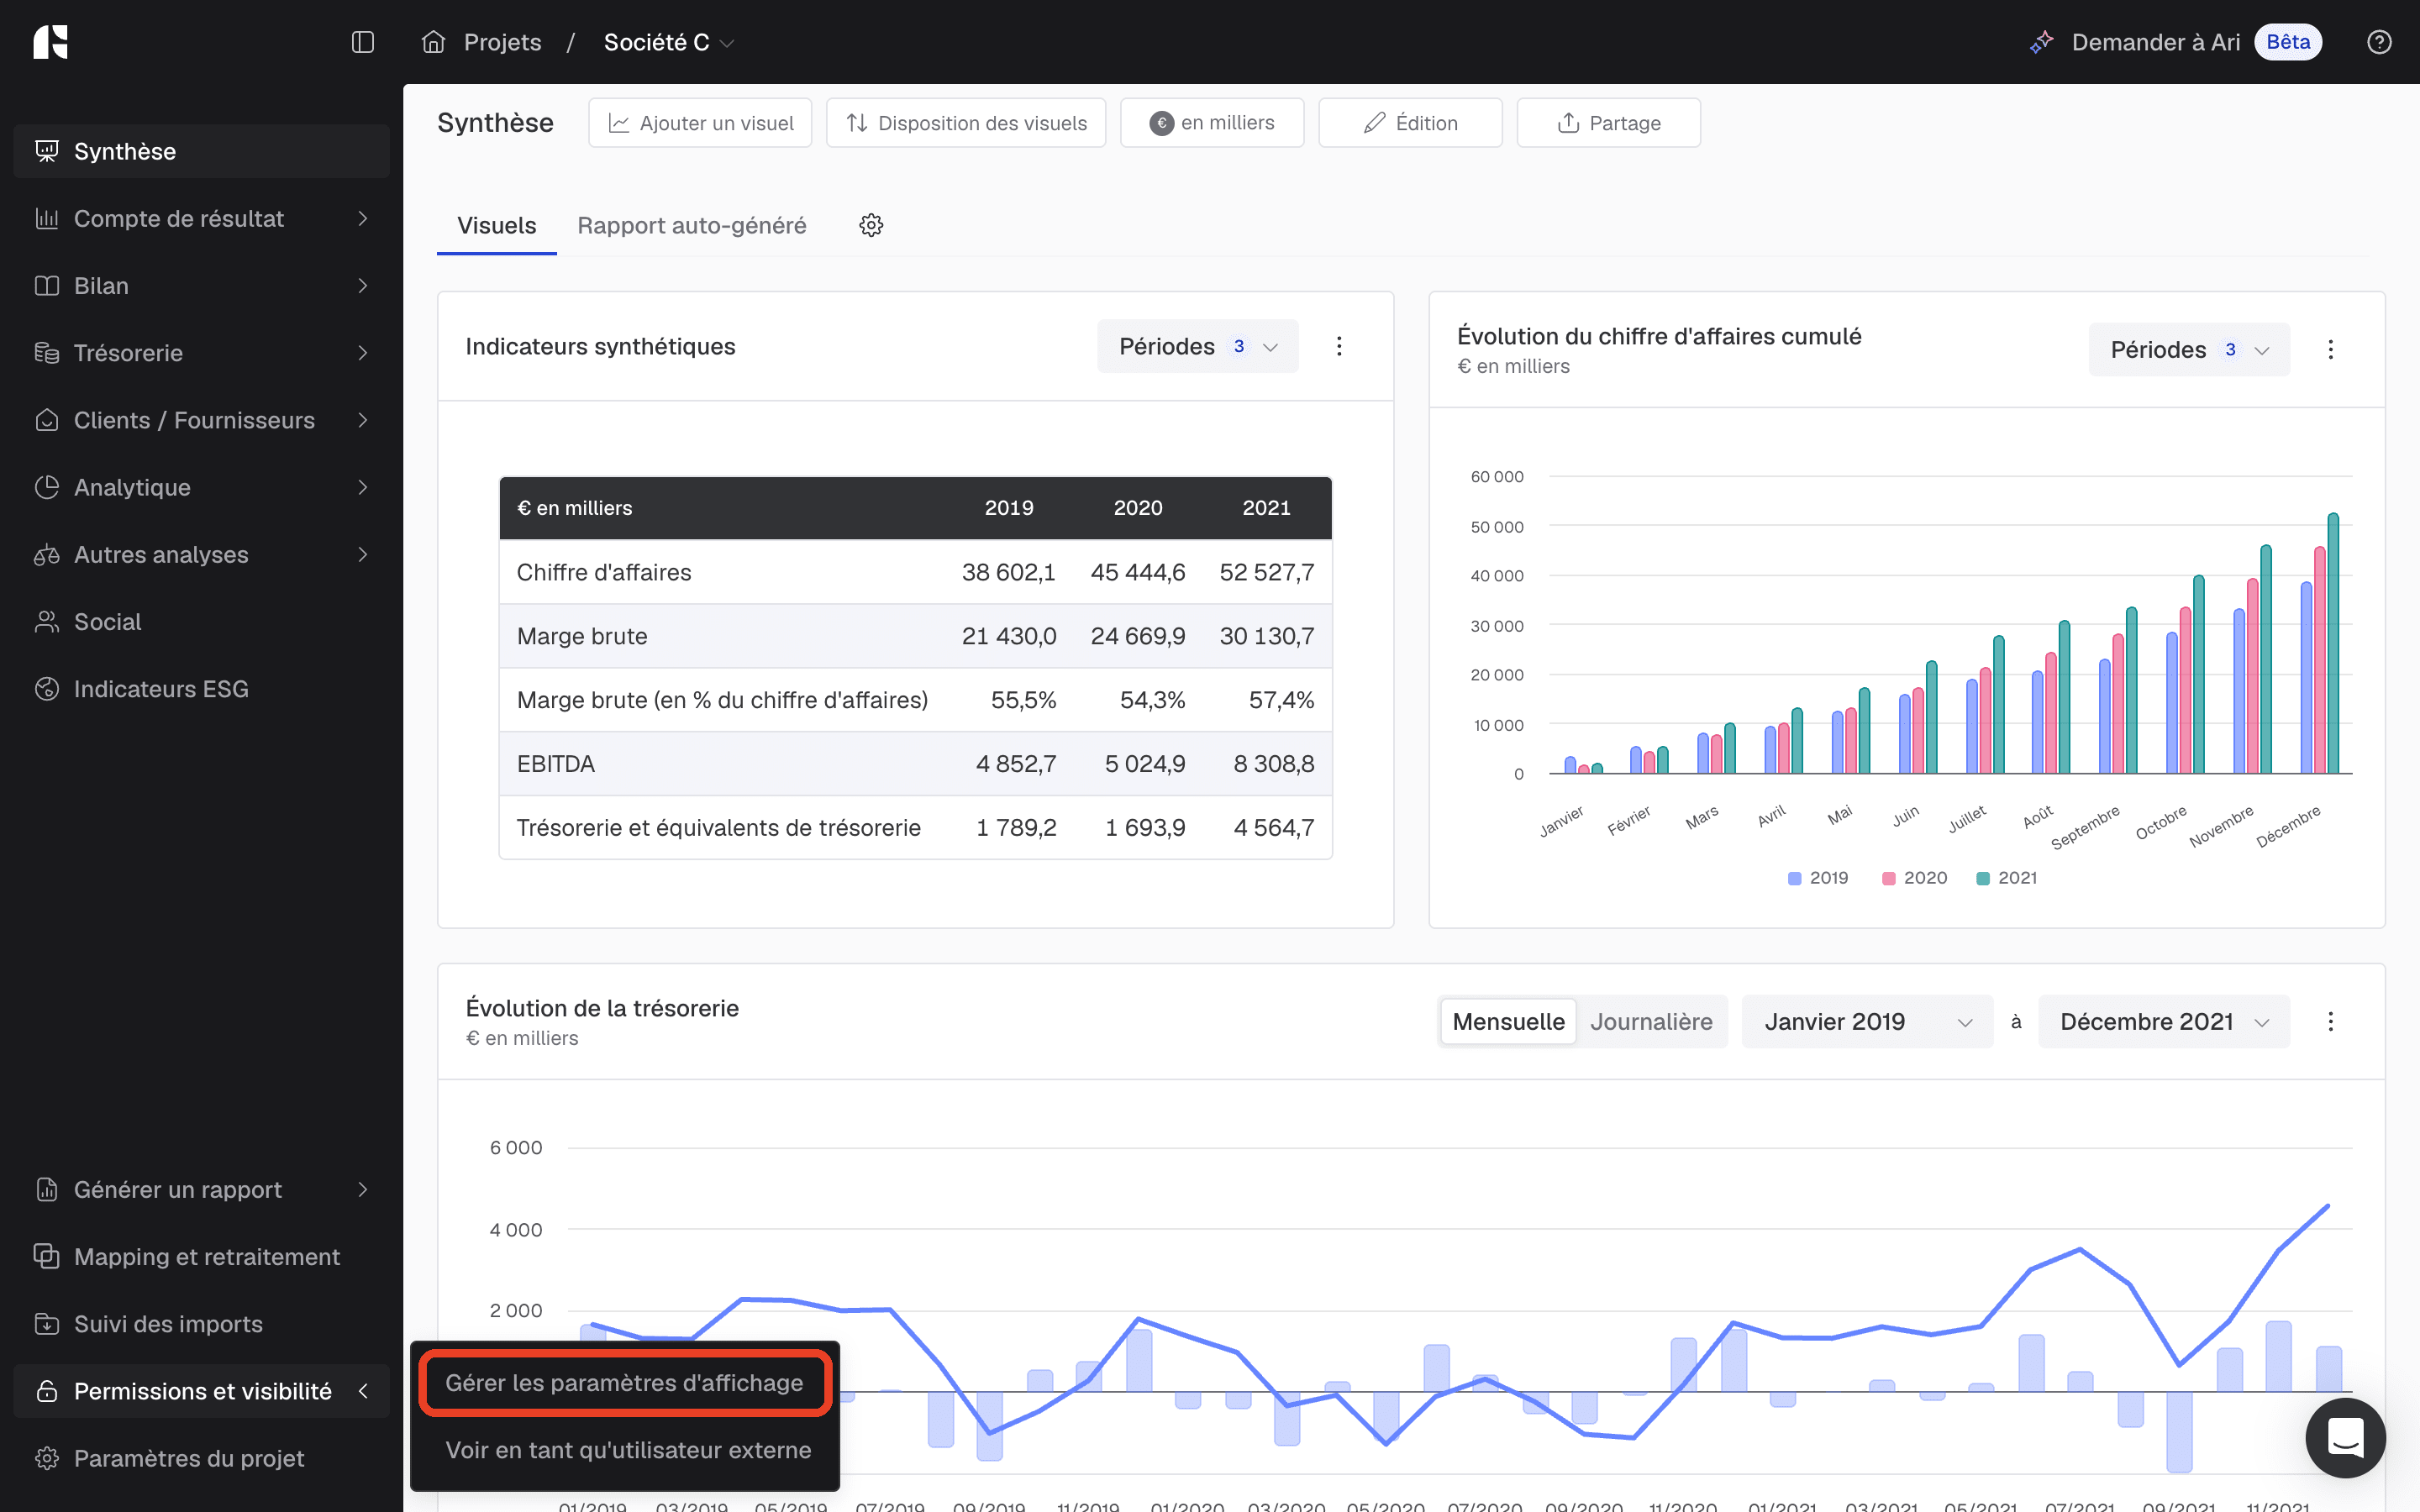
Task: Open the help question mark icon
Action: (x=2379, y=42)
